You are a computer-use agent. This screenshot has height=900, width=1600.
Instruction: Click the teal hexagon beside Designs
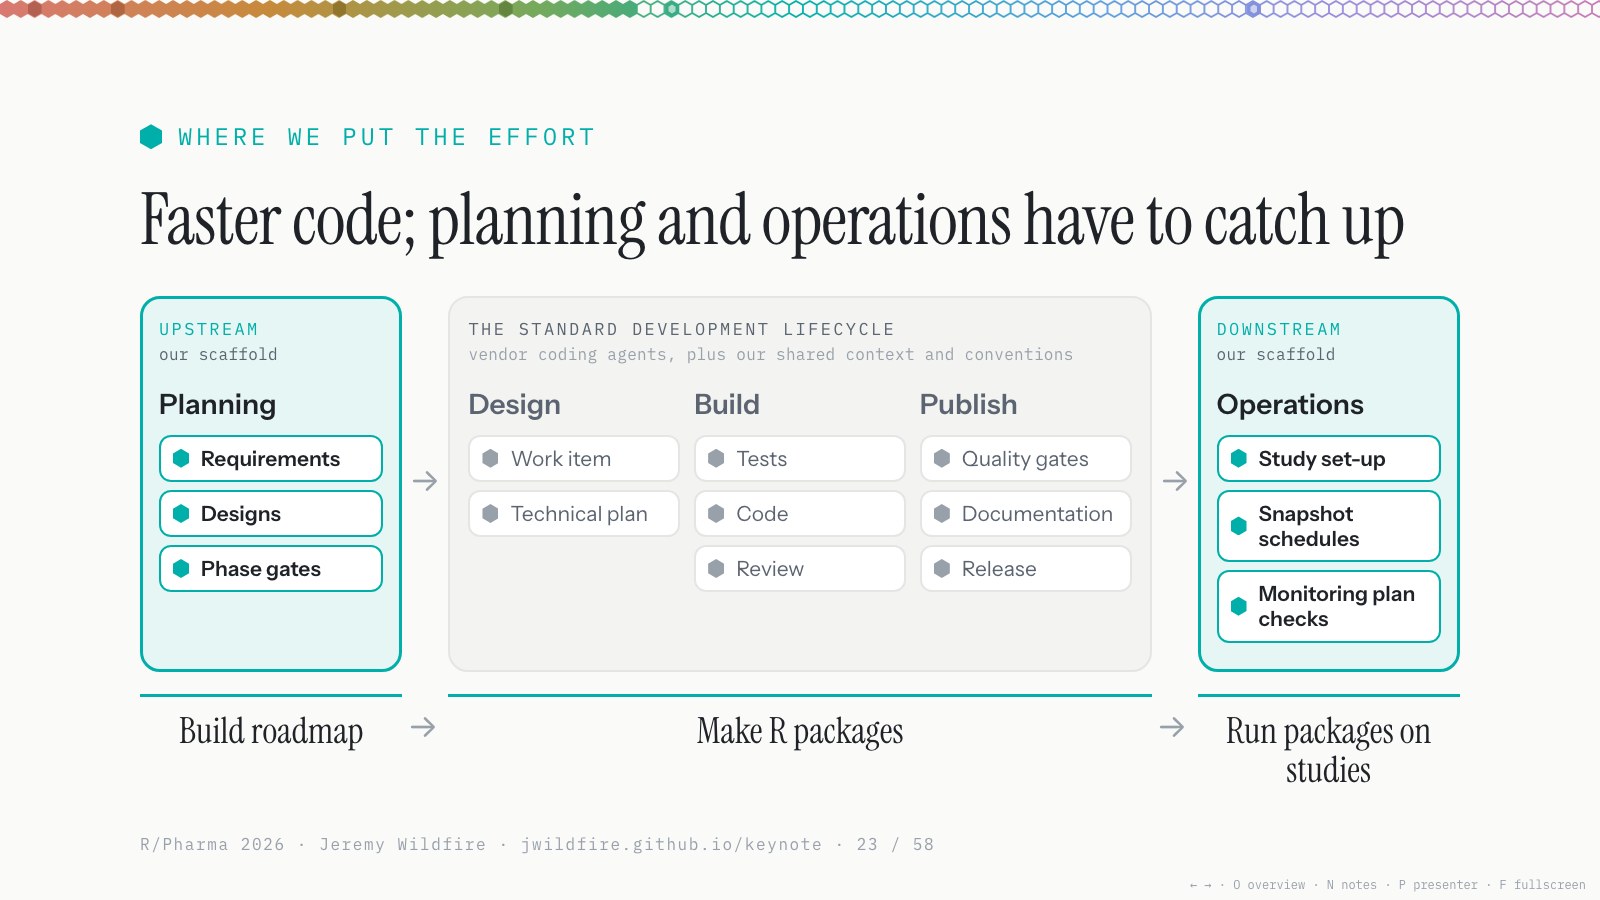point(181,513)
